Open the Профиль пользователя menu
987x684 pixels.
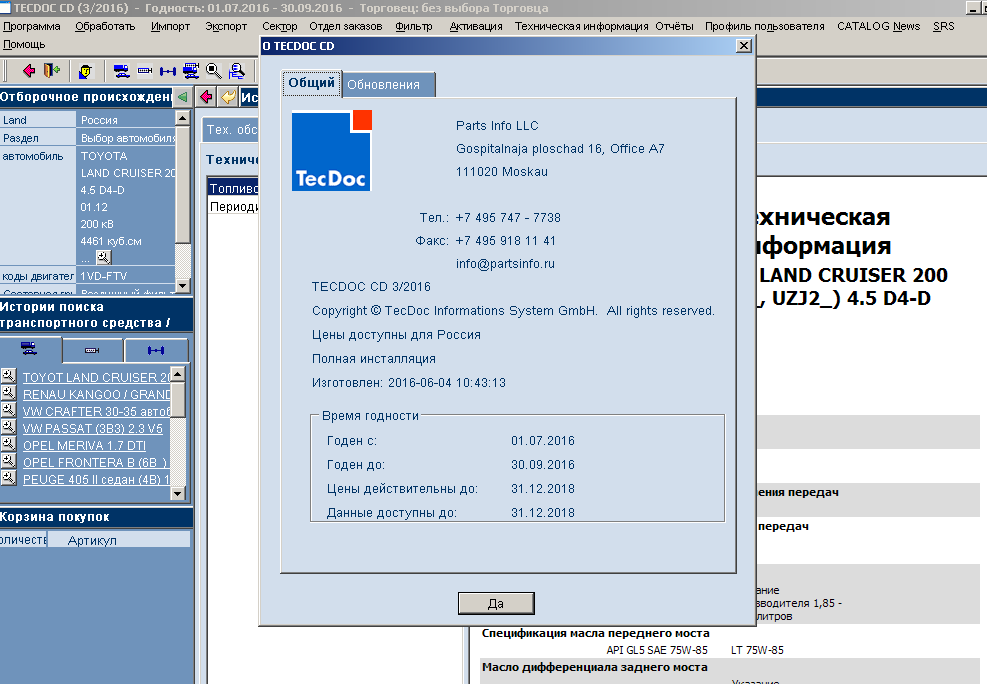pos(764,26)
